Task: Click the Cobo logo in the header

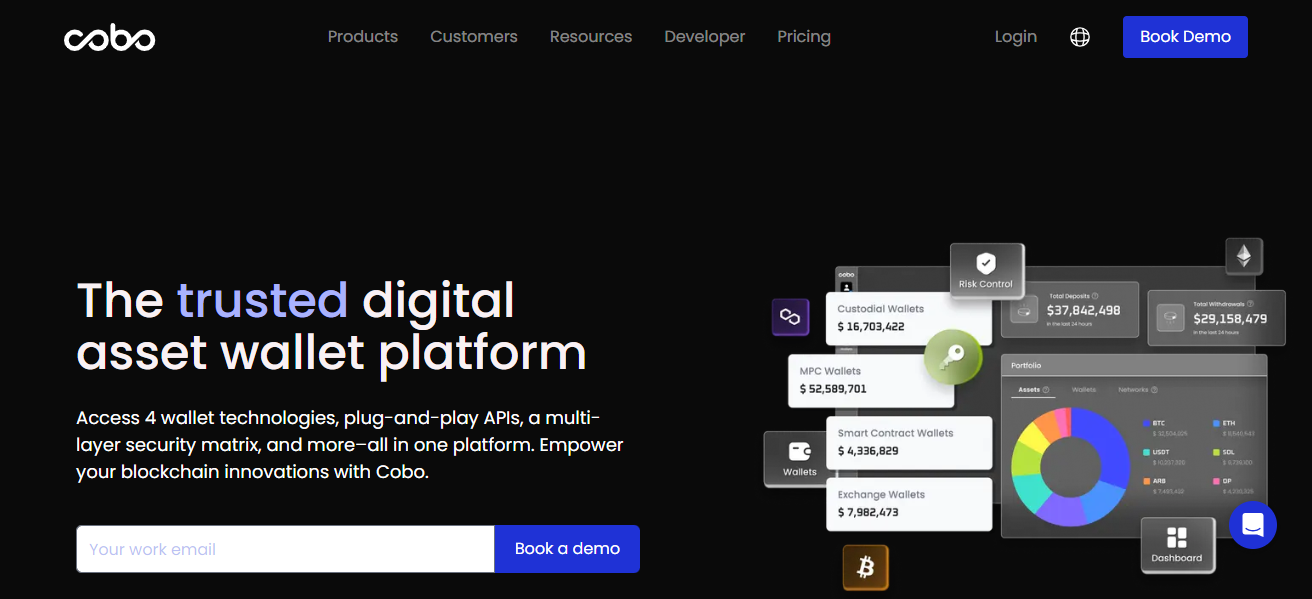Action: (110, 38)
